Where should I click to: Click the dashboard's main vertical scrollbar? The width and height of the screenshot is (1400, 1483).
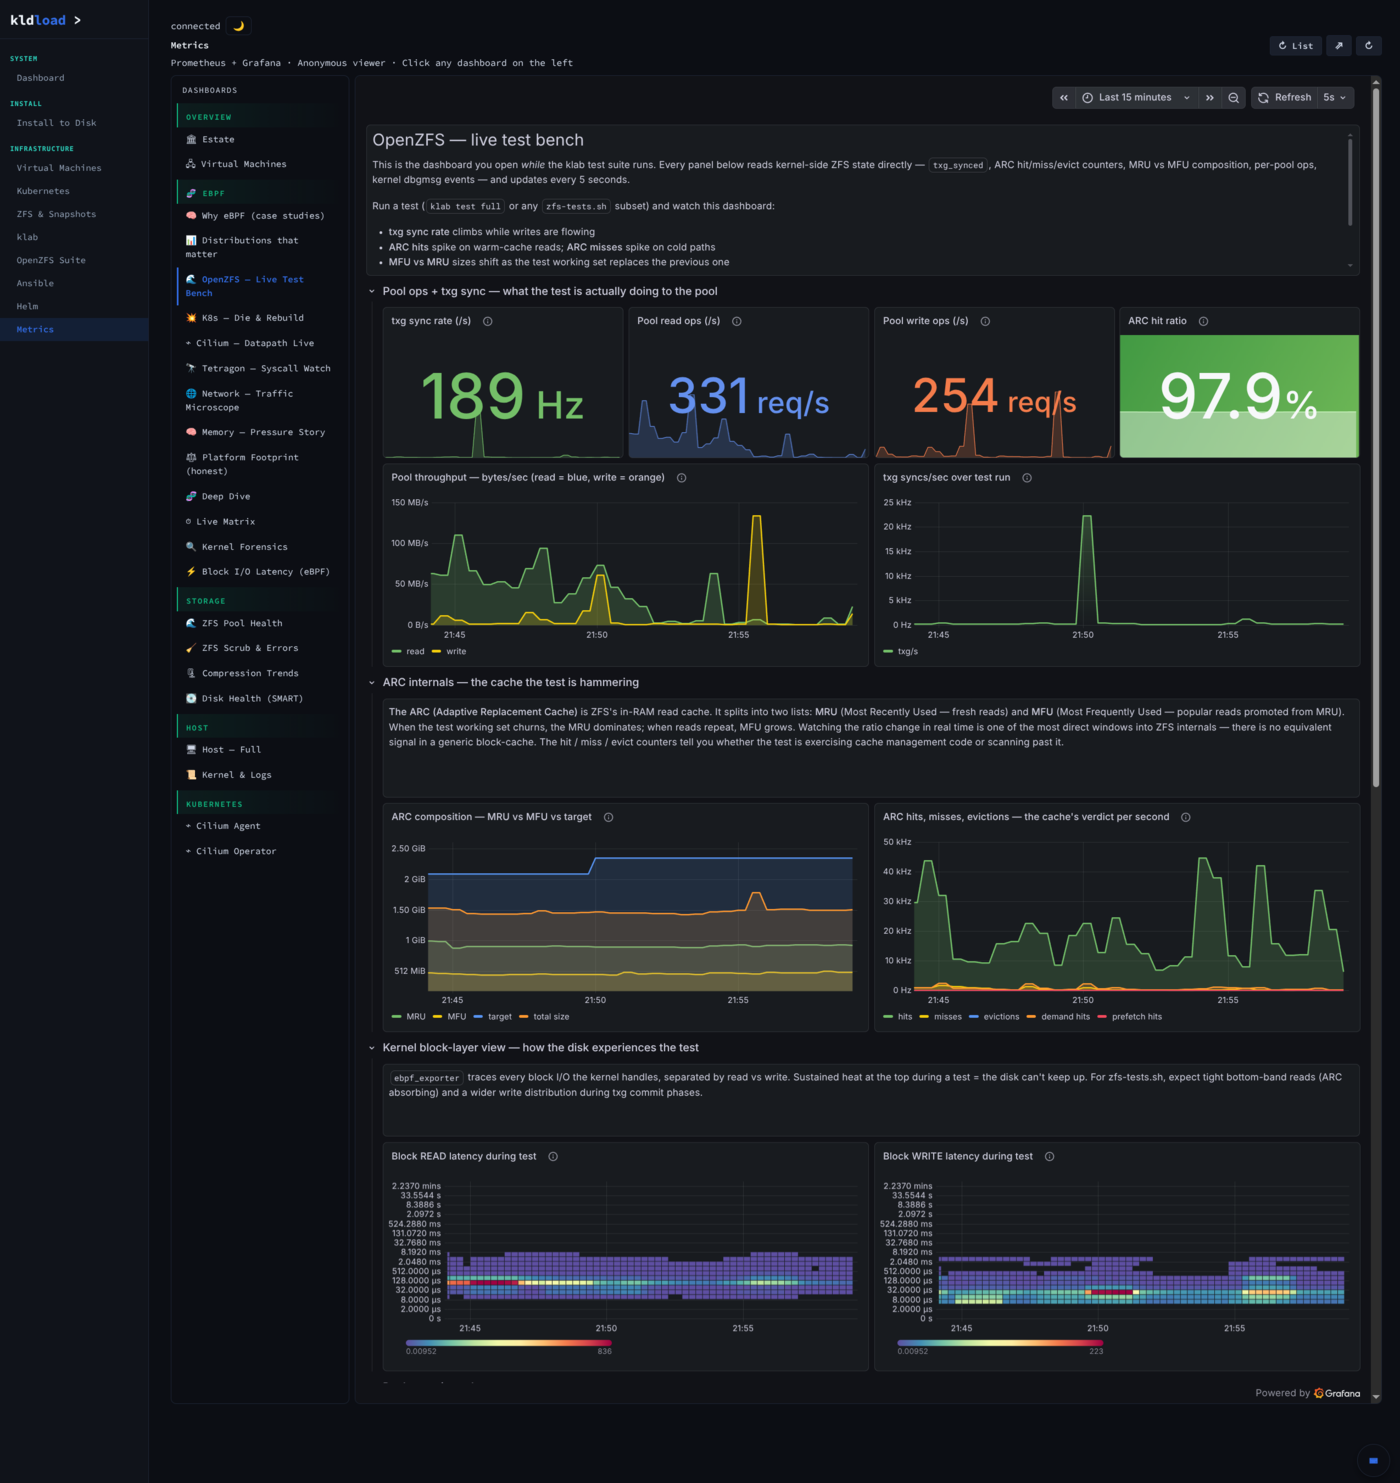1376,438
